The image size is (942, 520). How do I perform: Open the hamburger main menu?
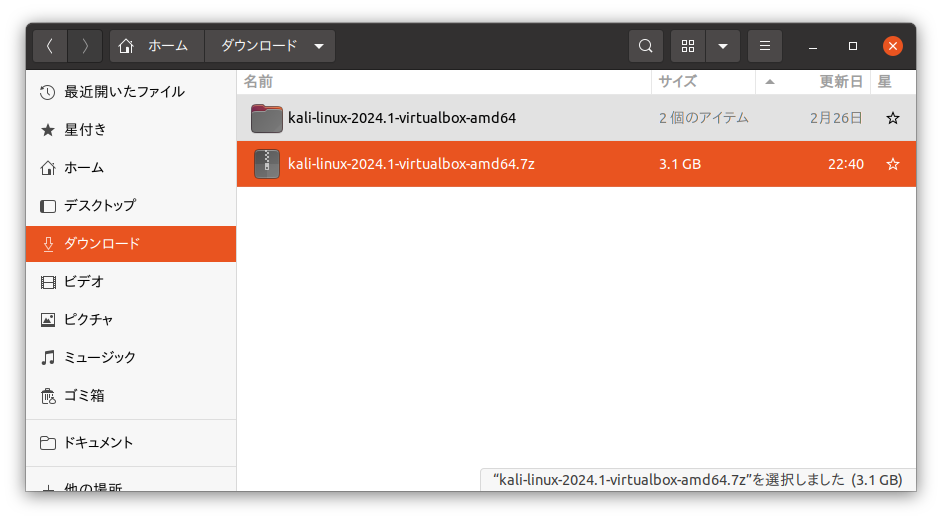[765, 46]
